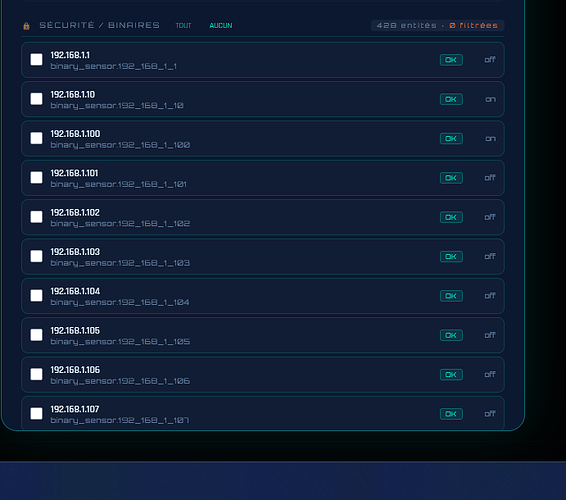Click the OK badge for 192.168.1.1
The image size is (566, 500).
coord(451,60)
